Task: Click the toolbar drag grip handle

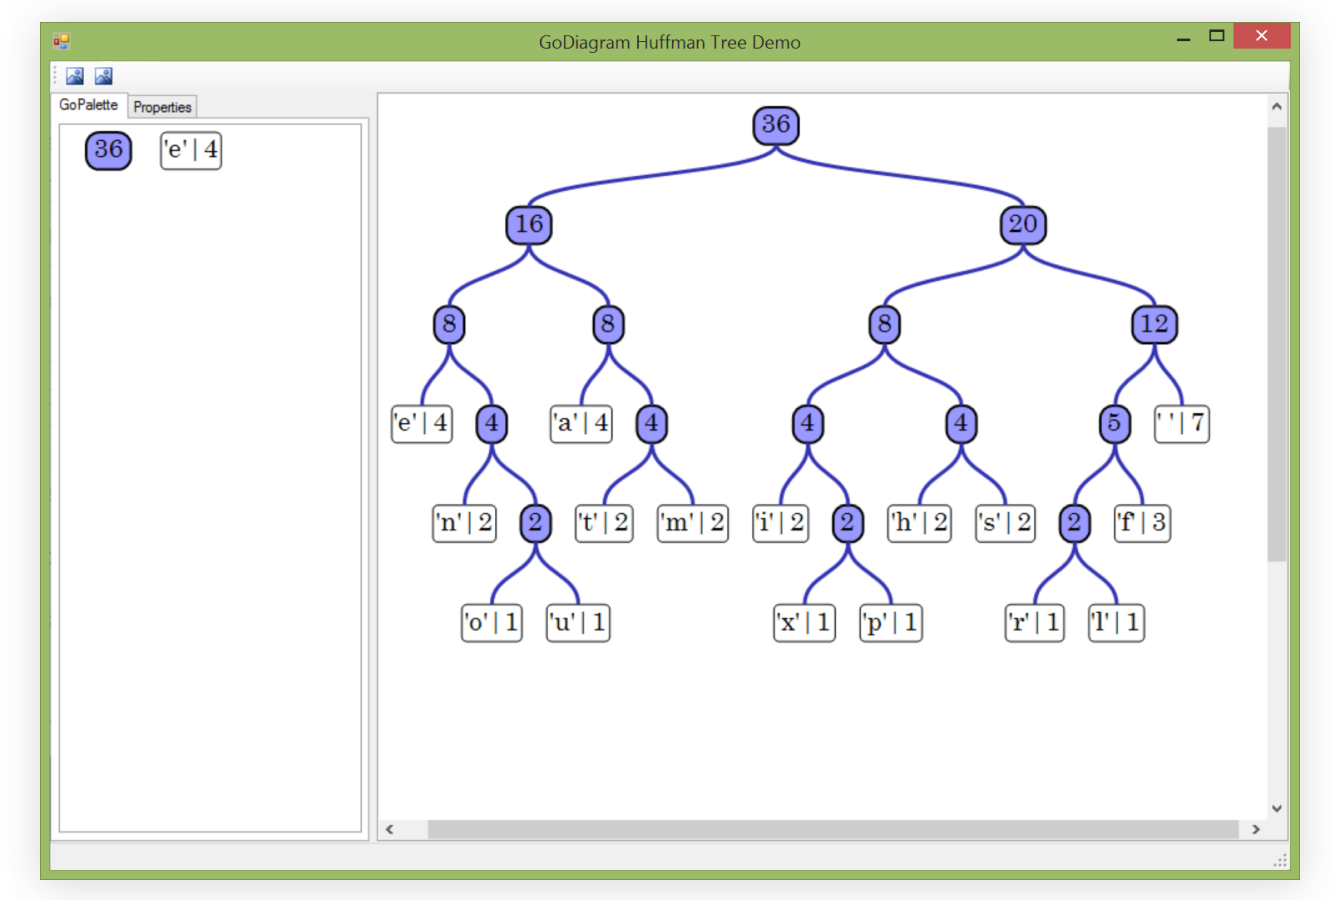Action: click(x=56, y=76)
